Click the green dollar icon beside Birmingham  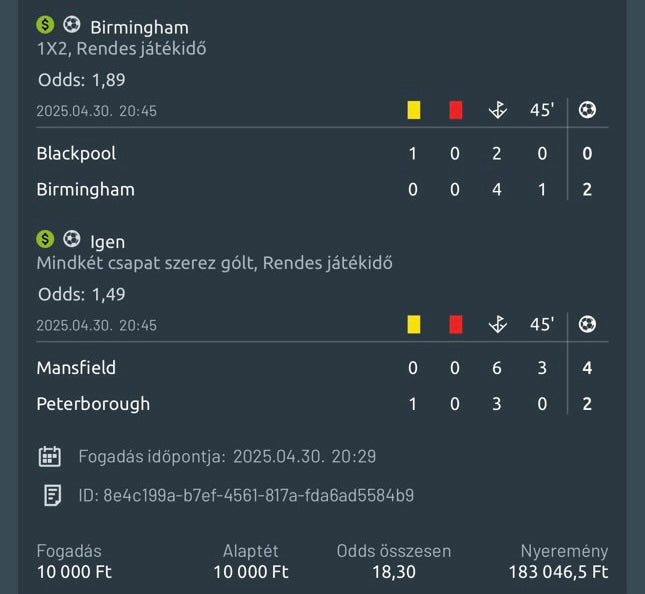(45, 25)
